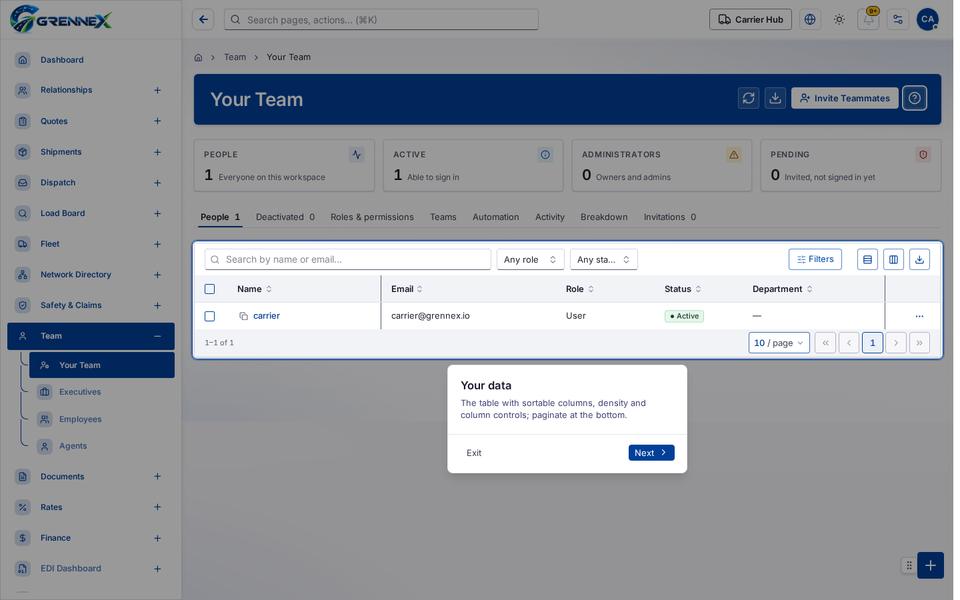Expand the Fleet sidebar section

tap(157, 244)
